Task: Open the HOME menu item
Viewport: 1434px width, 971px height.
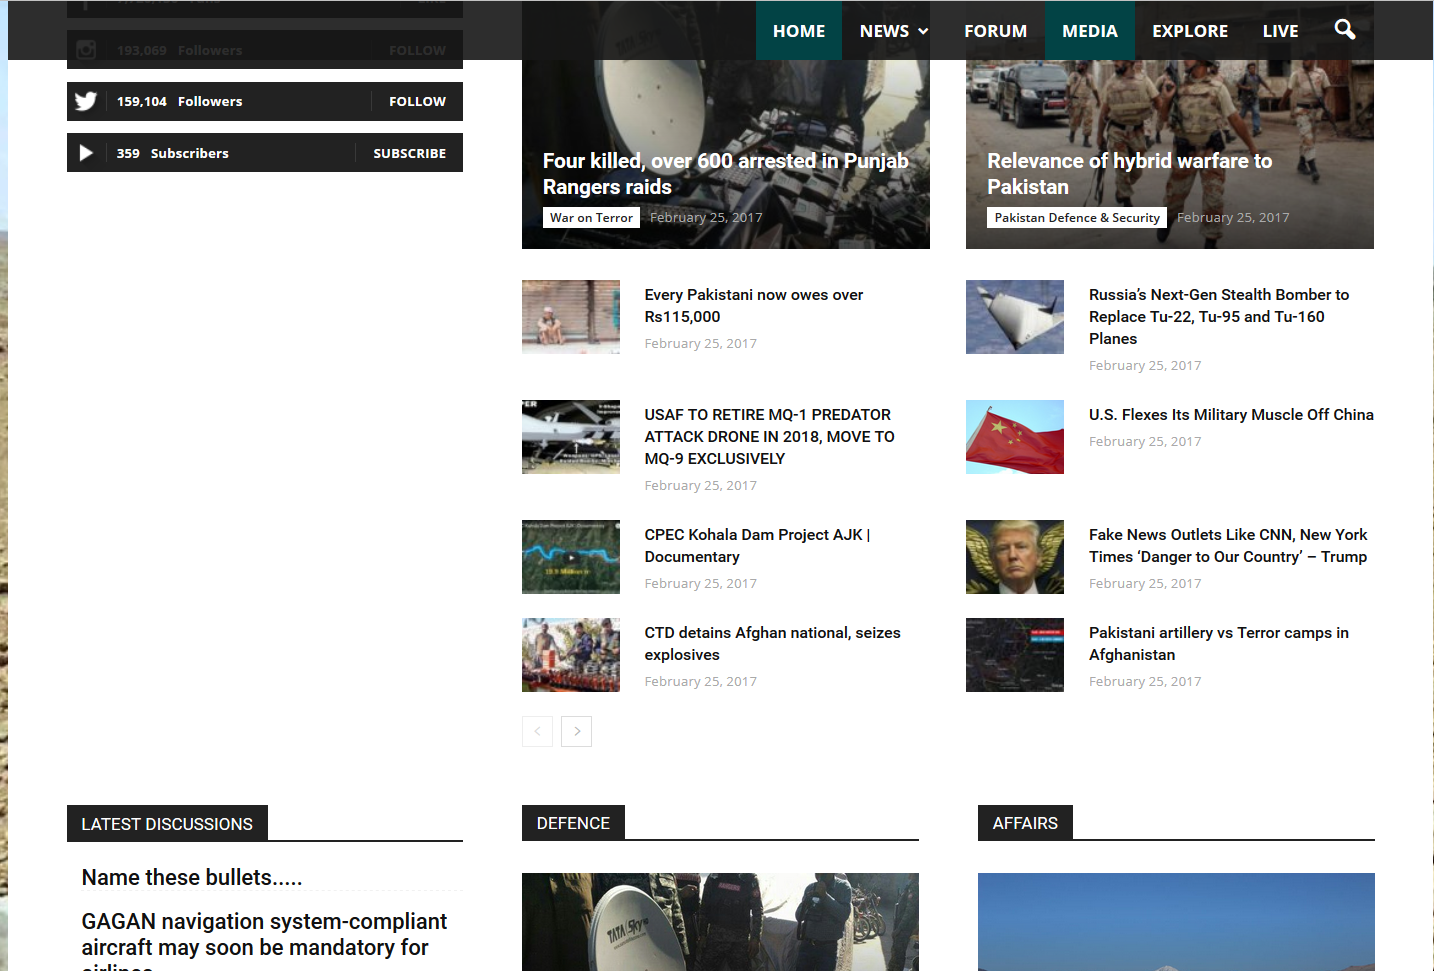Action: (x=799, y=31)
